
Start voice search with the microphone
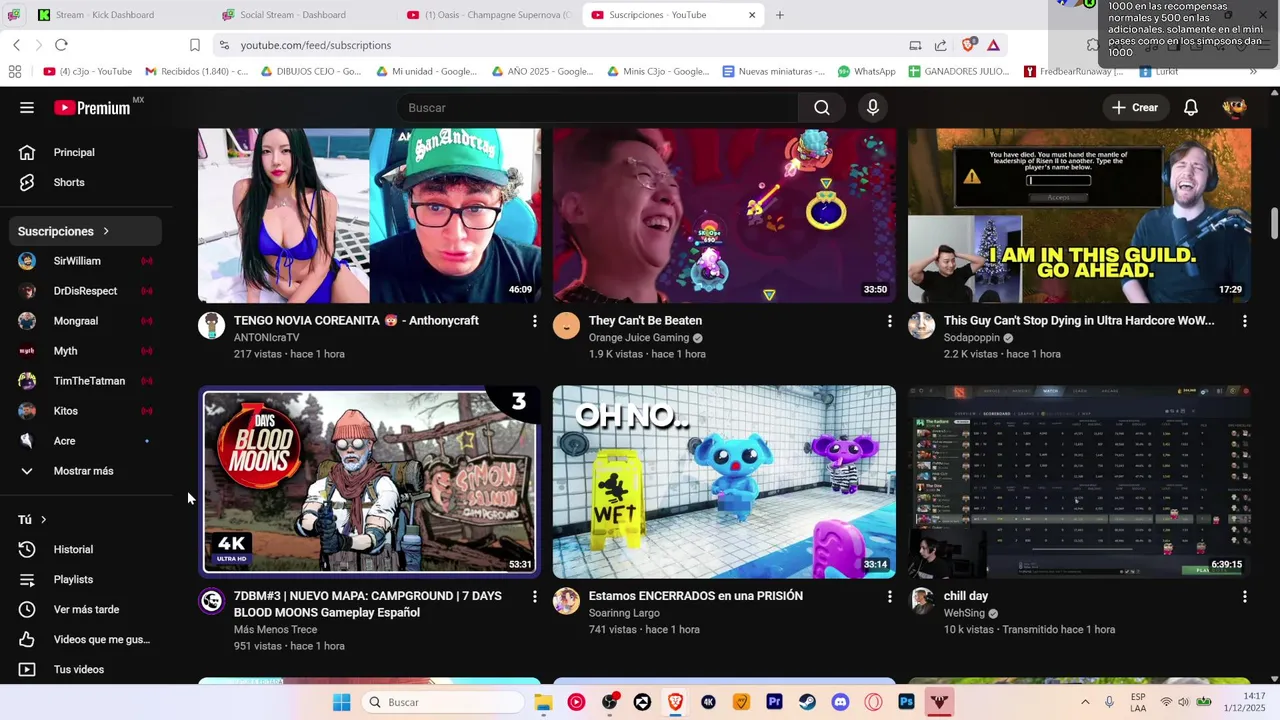[x=873, y=108]
